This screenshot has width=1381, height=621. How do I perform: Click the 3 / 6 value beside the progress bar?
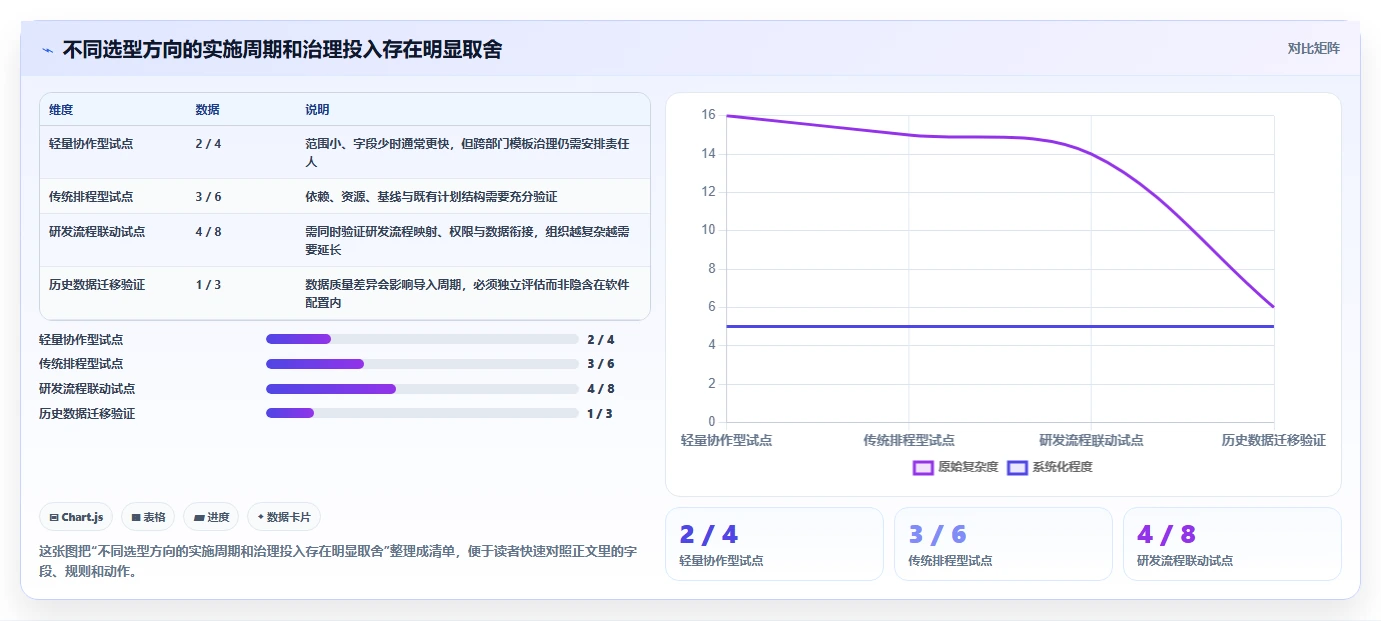coord(601,364)
